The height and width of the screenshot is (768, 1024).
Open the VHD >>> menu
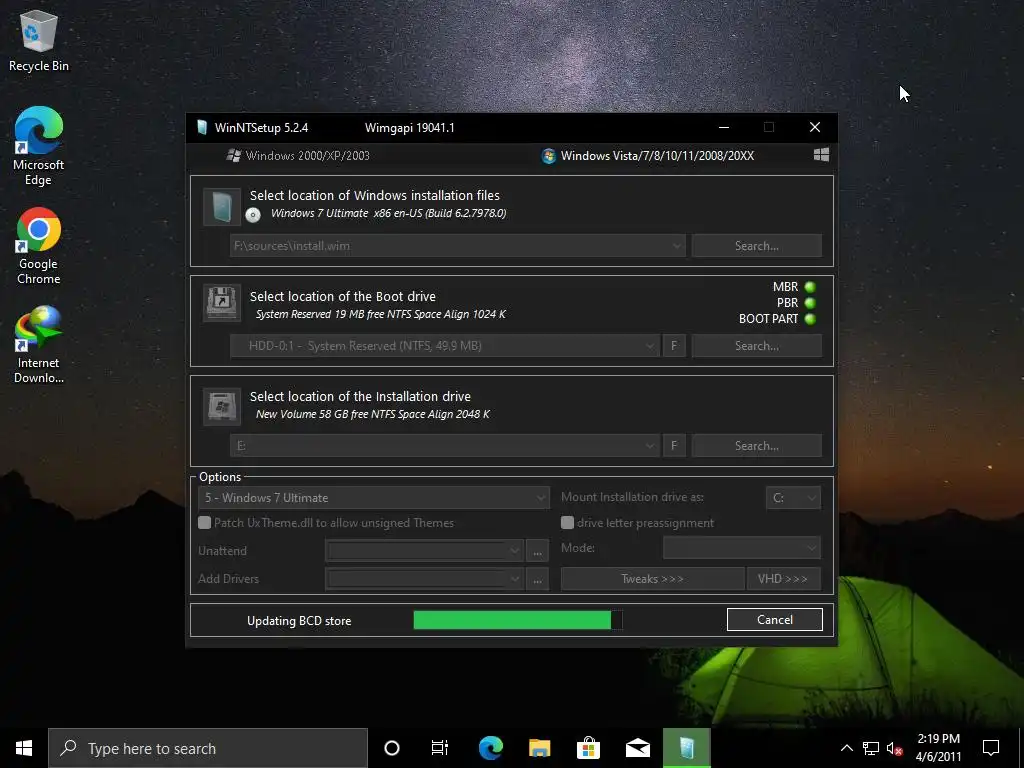(783, 579)
